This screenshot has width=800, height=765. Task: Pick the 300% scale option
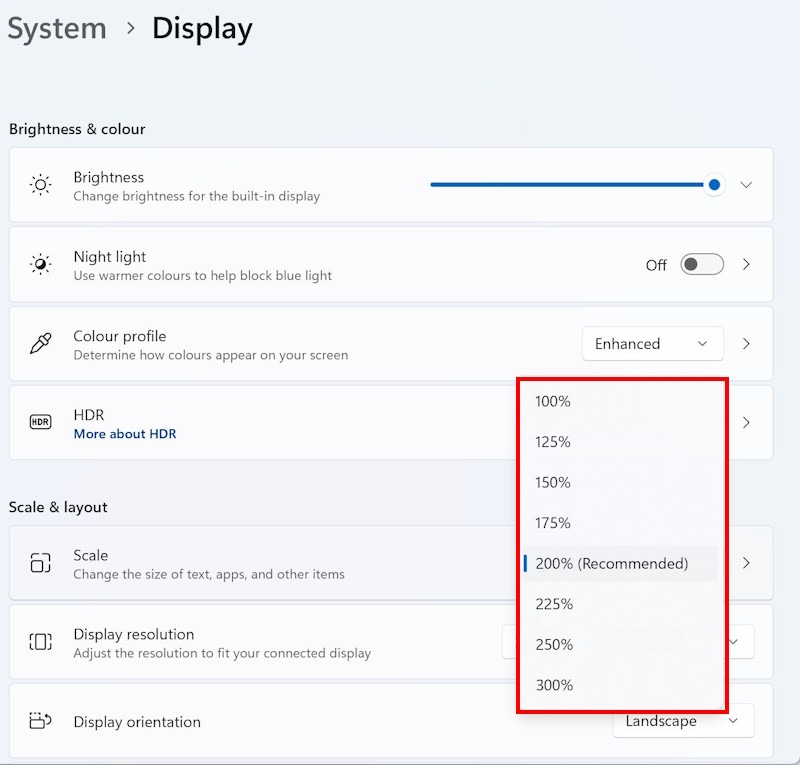(554, 685)
